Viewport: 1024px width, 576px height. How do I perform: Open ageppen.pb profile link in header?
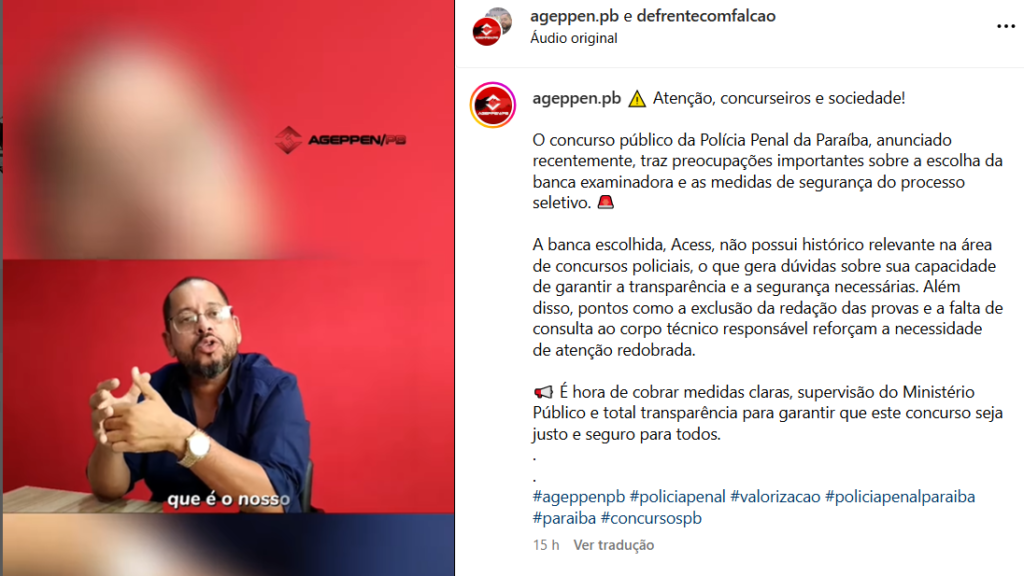pos(574,16)
